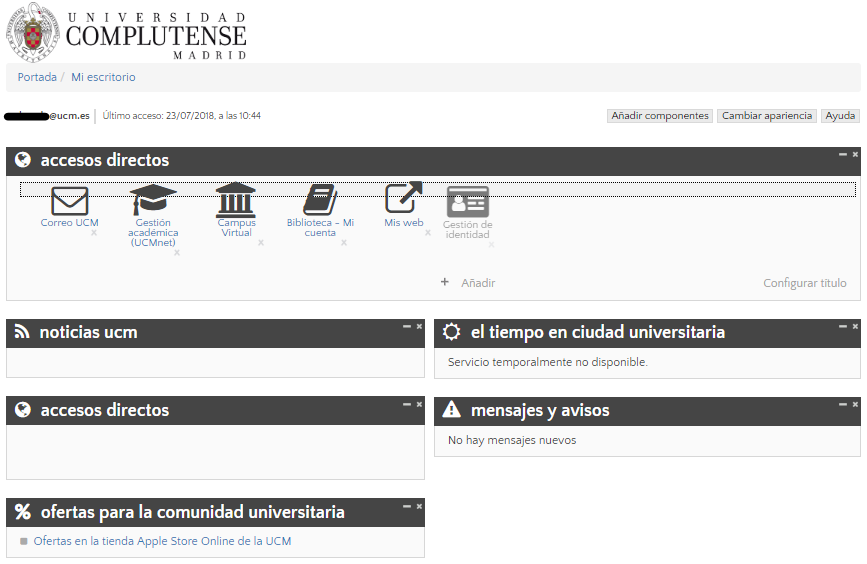Click the Último acceso date text
Screen dimensions: 867x564
[181, 116]
